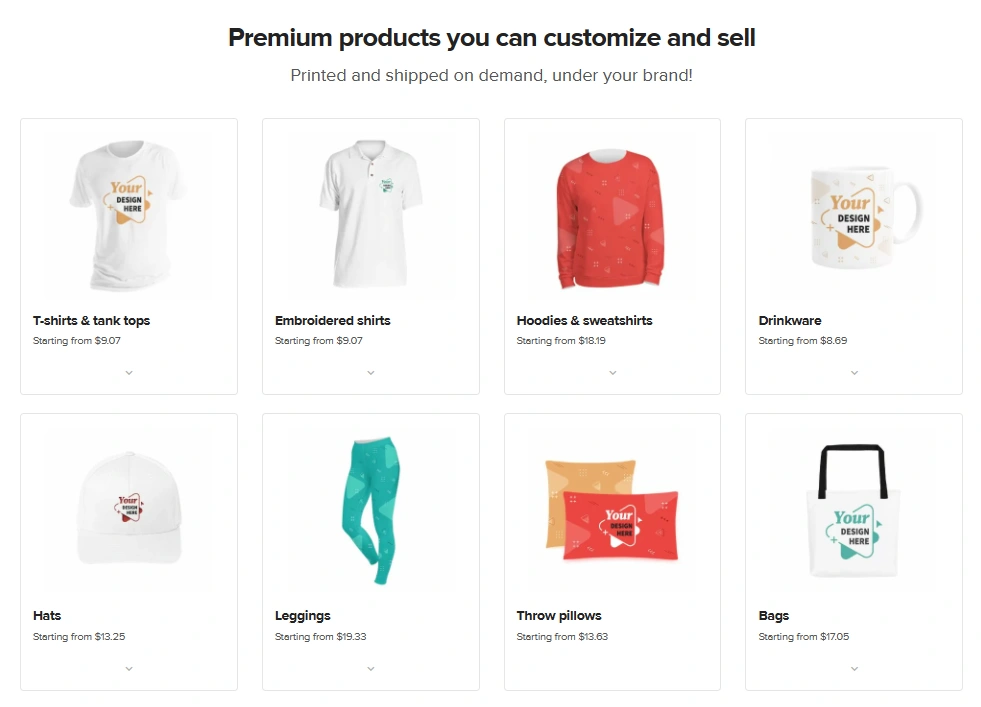The width and height of the screenshot is (981, 707).
Task: Click the Leggings category title
Action: coord(302,616)
